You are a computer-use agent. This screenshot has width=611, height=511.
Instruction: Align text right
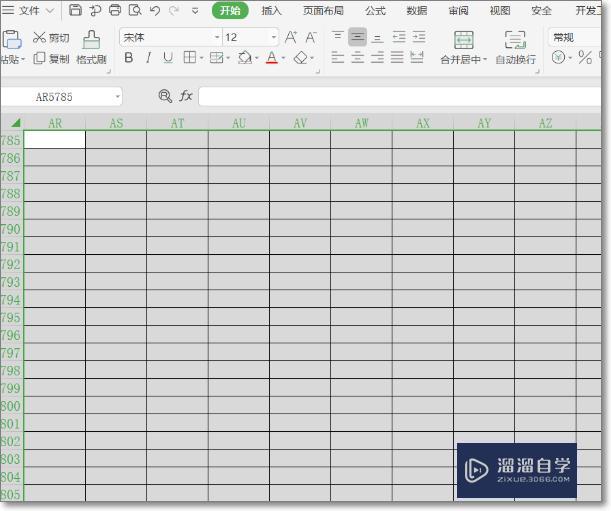click(x=377, y=58)
